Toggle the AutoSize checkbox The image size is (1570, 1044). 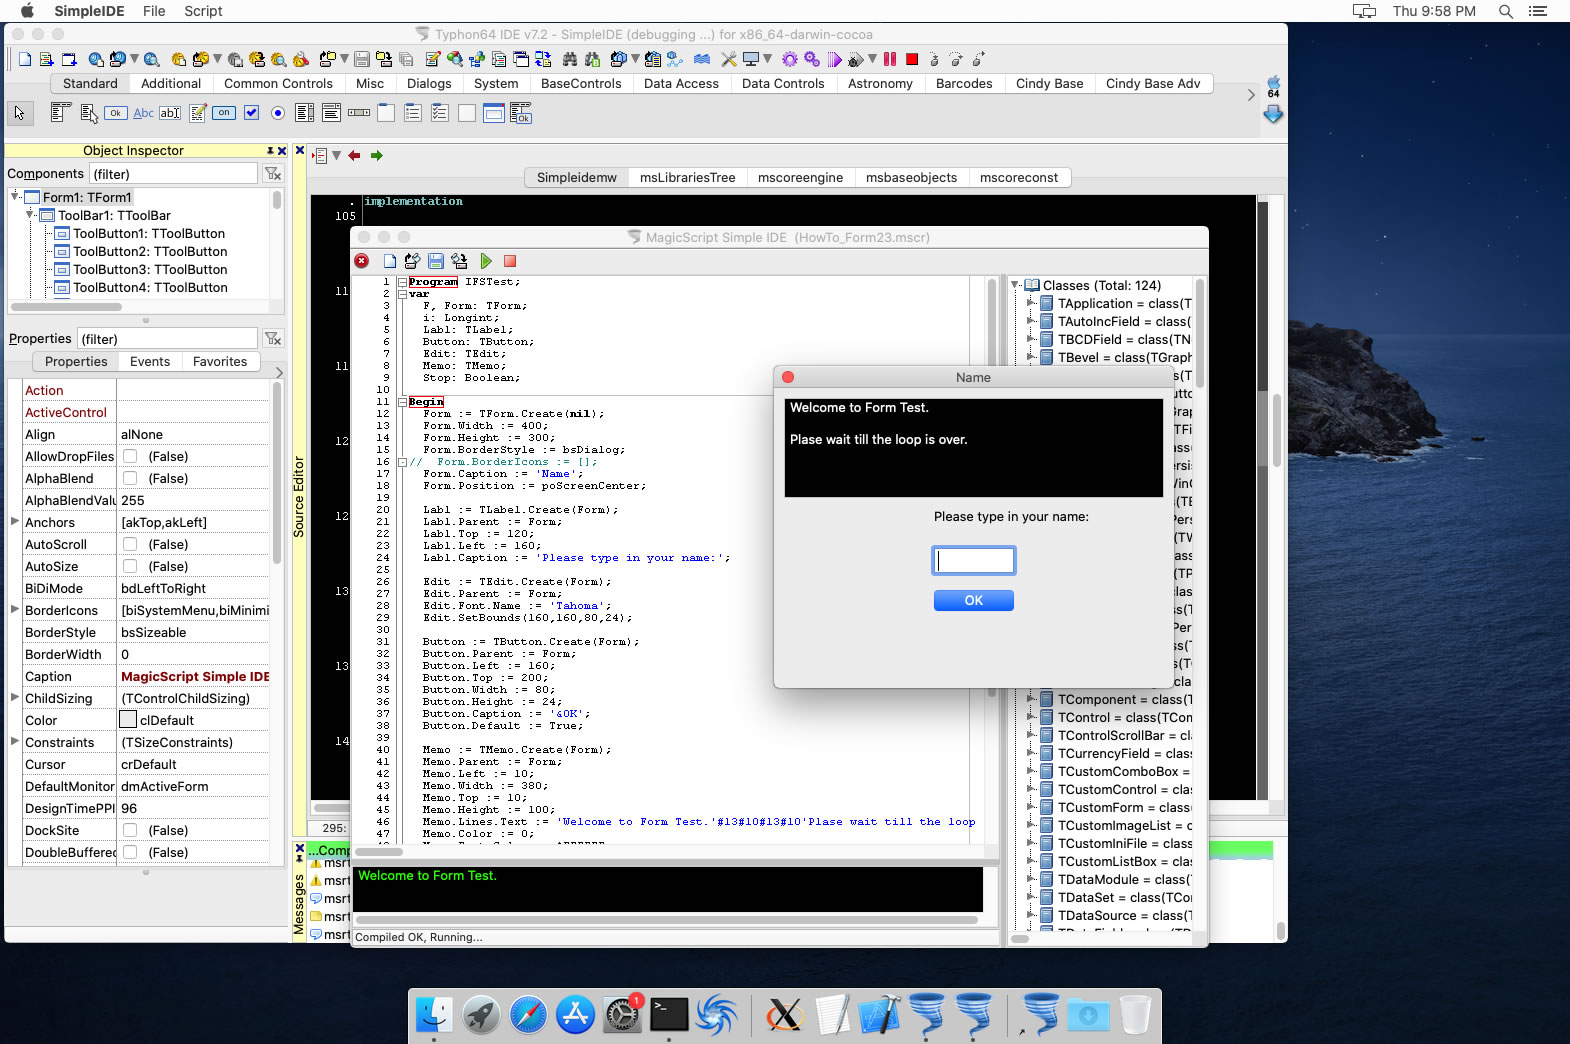coord(130,566)
